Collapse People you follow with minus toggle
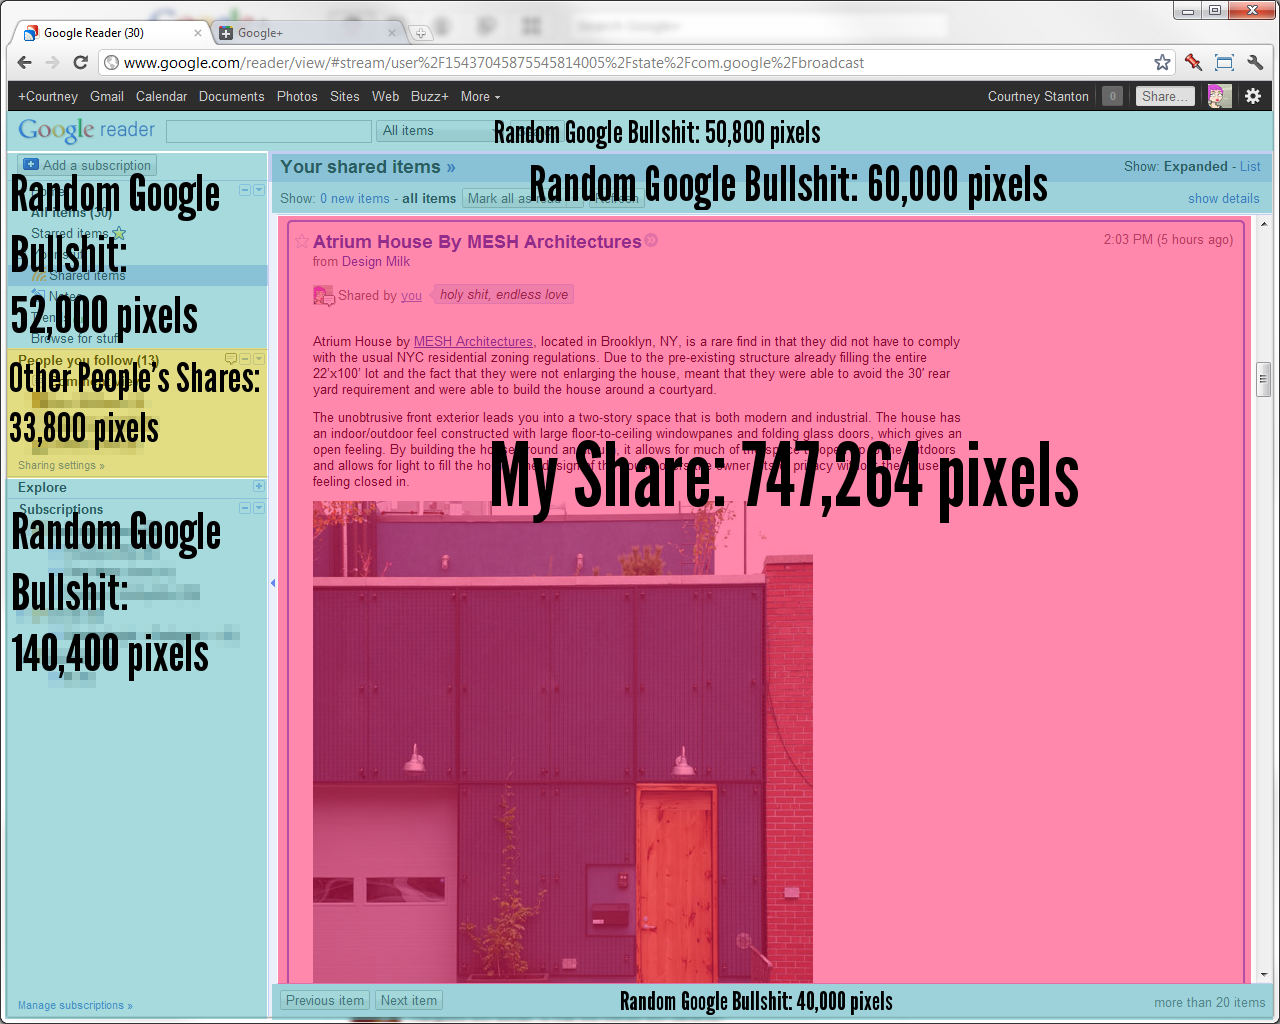Screen dimensions: 1280x1024 tap(245, 358)
